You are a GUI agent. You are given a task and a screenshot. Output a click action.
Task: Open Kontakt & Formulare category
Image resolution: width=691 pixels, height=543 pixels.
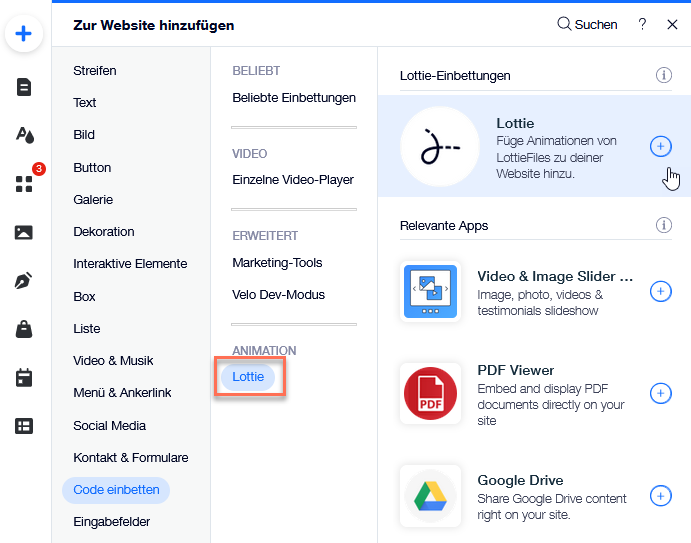point(130,457)
